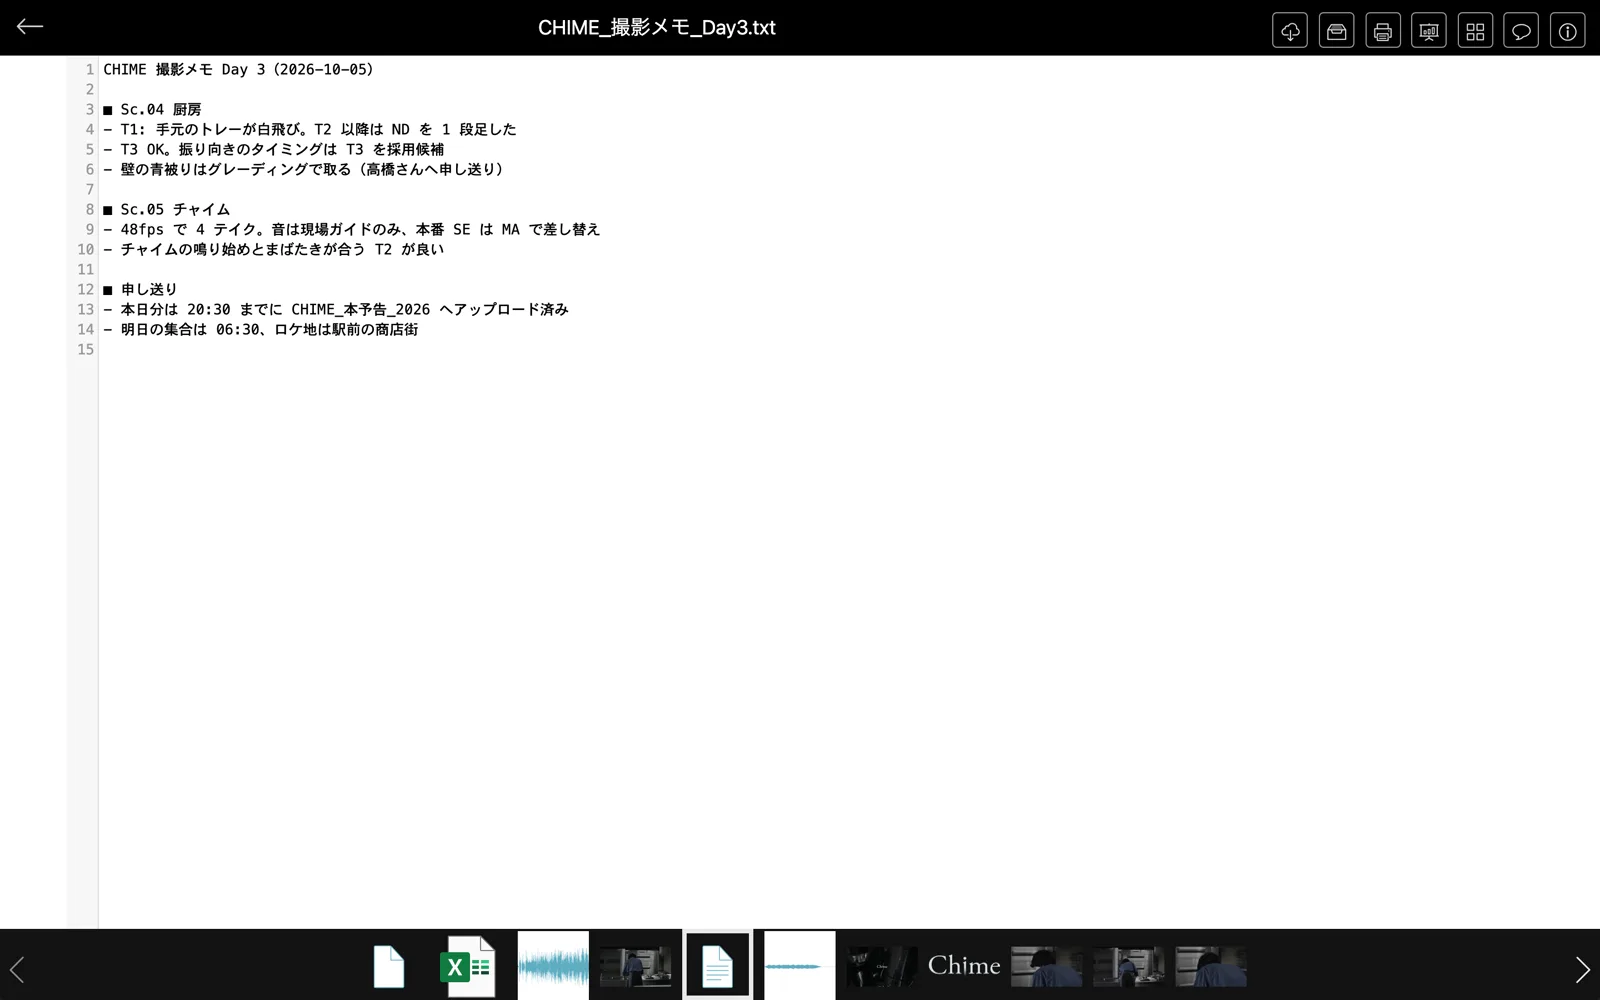
Task: Download the file via cloud icon
Action: coord(1290,31)
